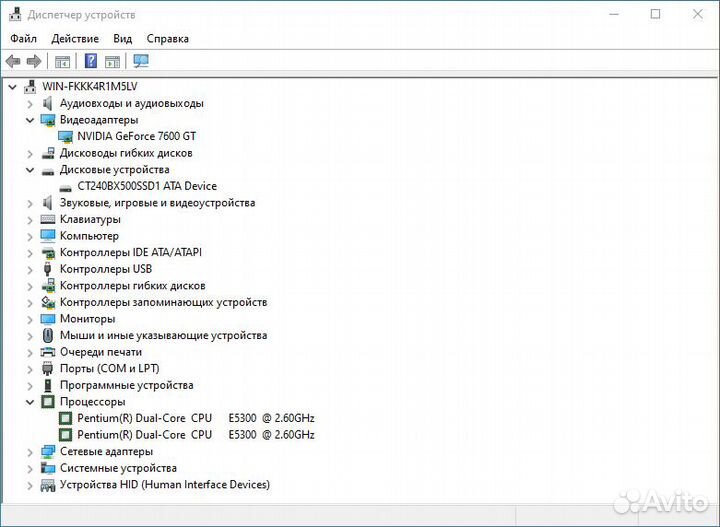Collapse the WIN-FKKK4R1M5LV root node
720x527 pixels.
tap(12, 87)
